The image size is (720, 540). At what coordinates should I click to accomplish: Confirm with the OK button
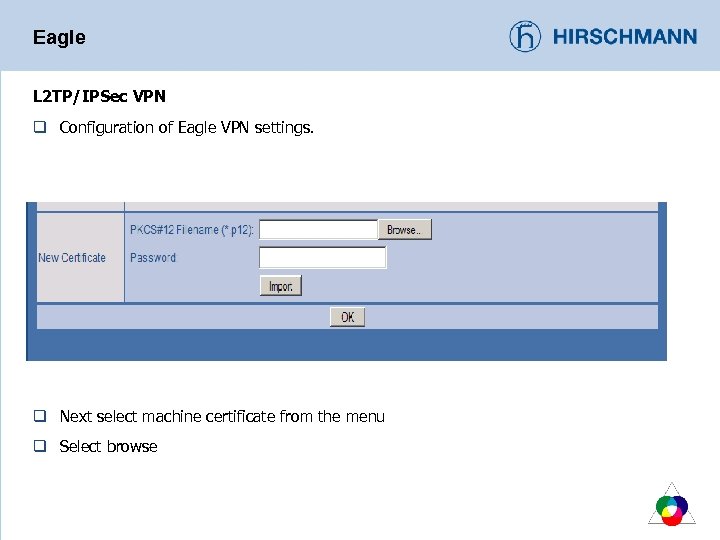coord(347,317)
